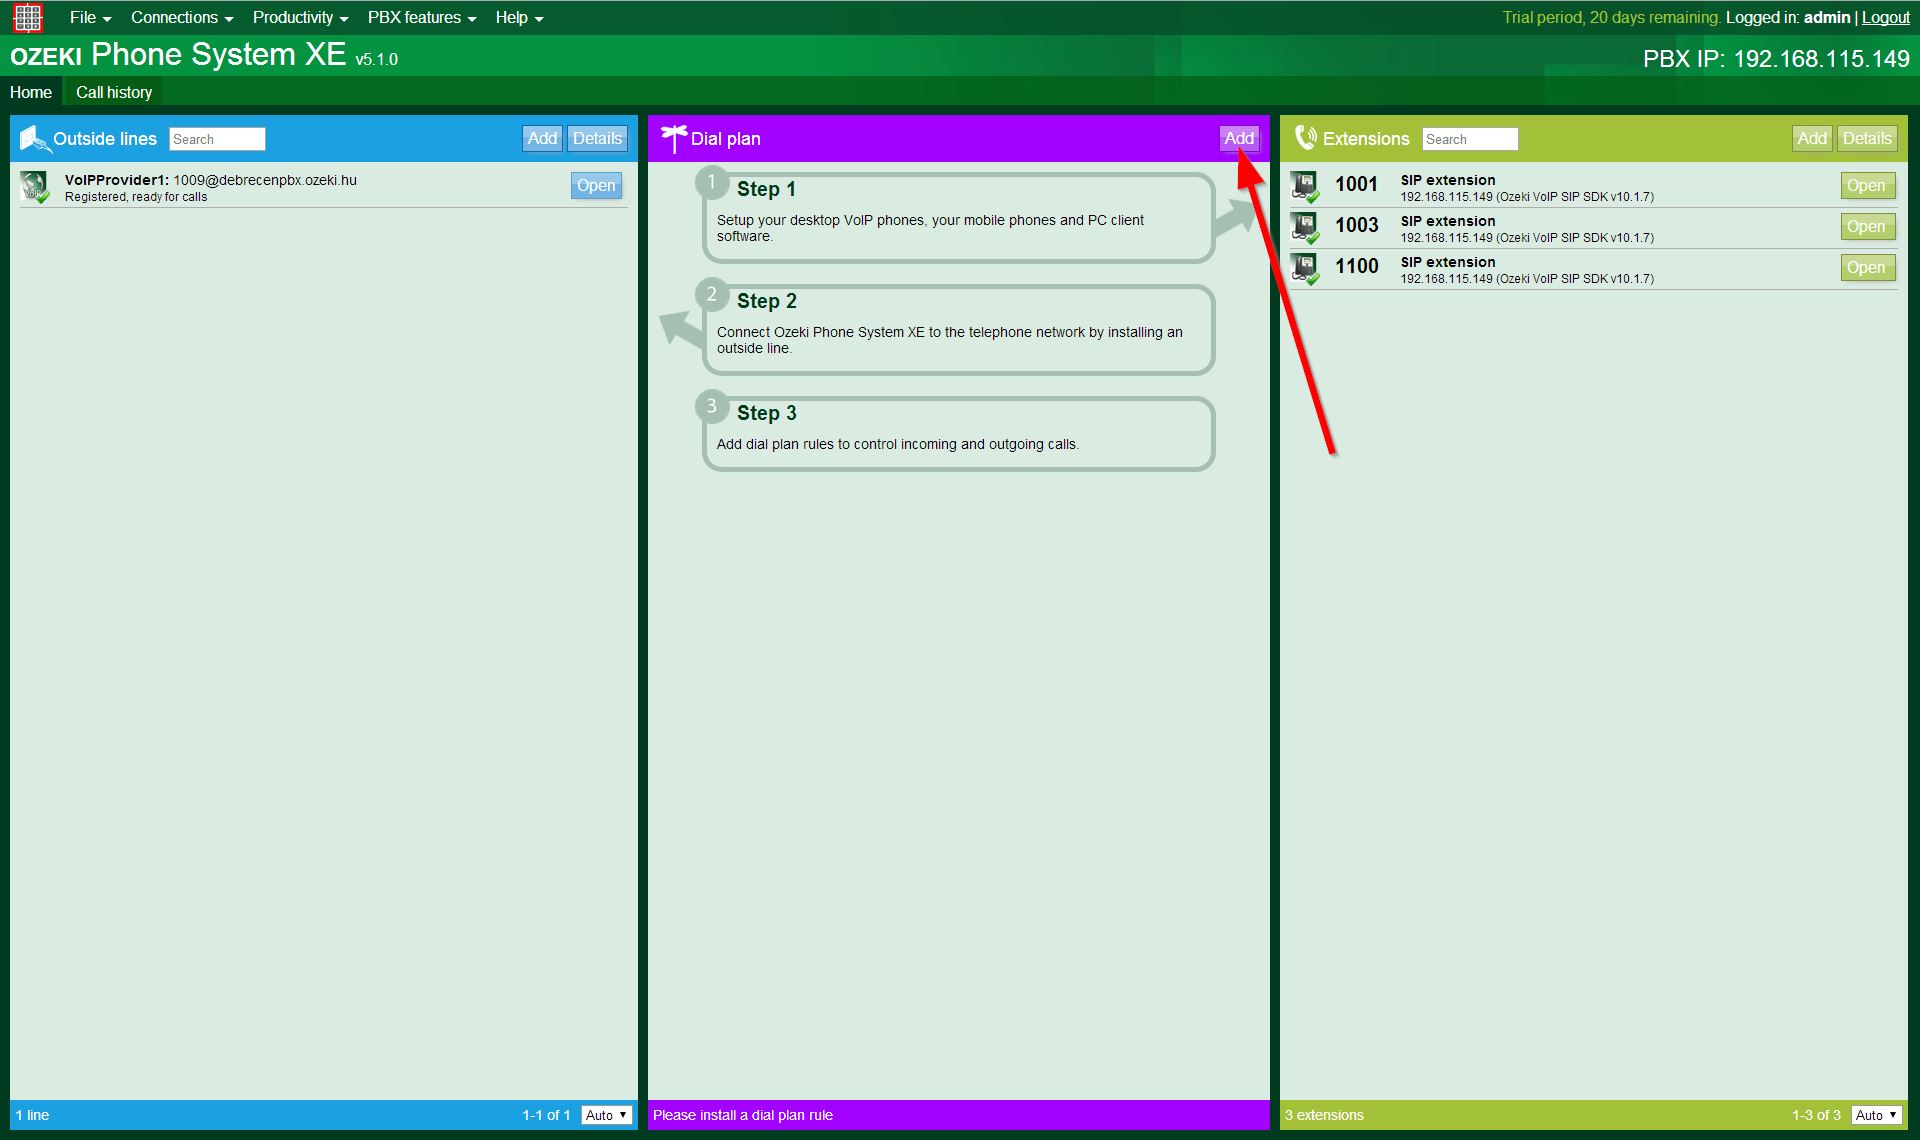The width and height of the screenshot is (1920, 1140).
Task: Click the Extensions phone icon
Action: 1305,138
